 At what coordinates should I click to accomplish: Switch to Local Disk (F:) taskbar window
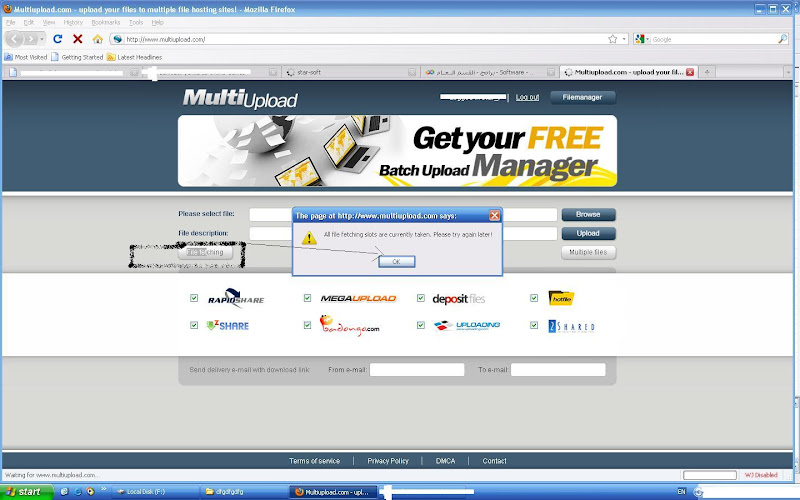tap(155, 492)
